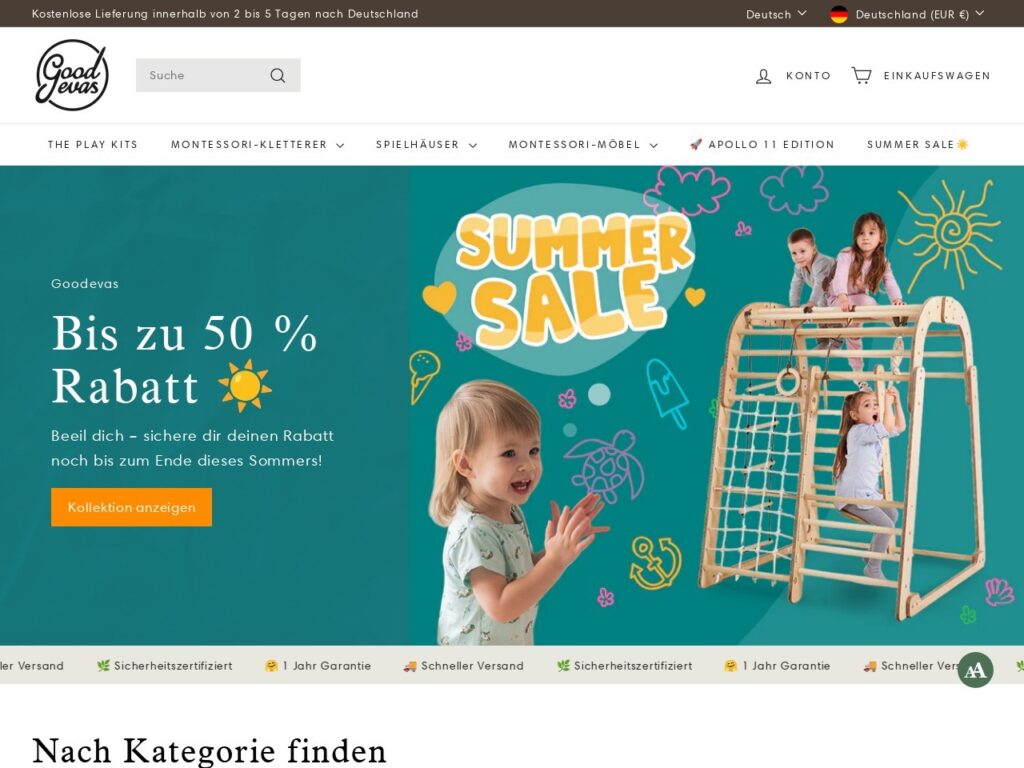Open The Play Kits menu item
Screen dimensions: 1024x768
coord(93,144)
